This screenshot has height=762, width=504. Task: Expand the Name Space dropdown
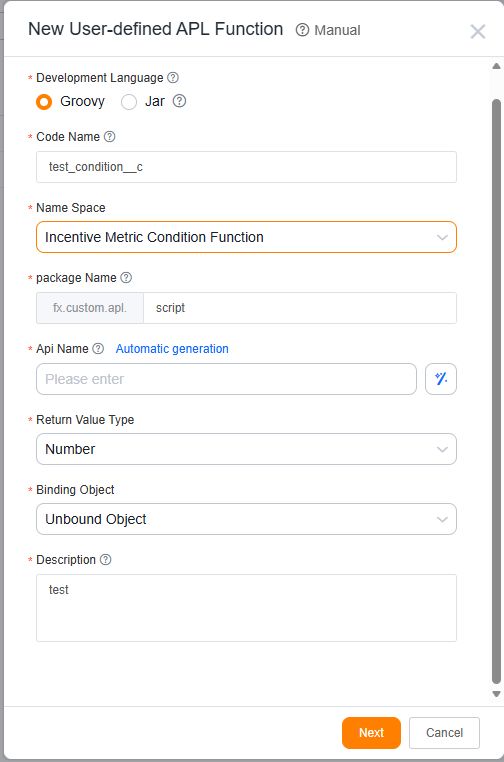(246, 237)
